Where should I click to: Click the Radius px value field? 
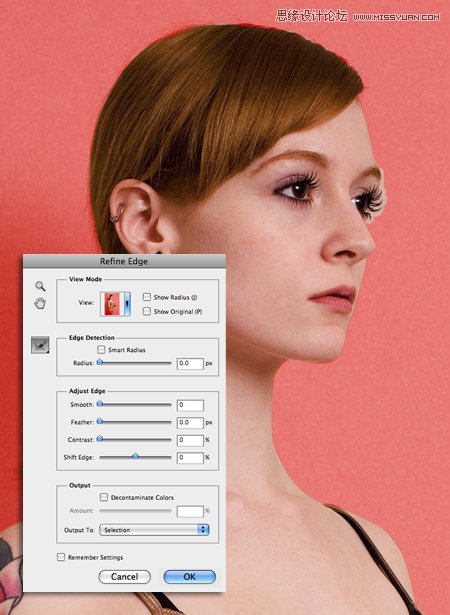190,364
